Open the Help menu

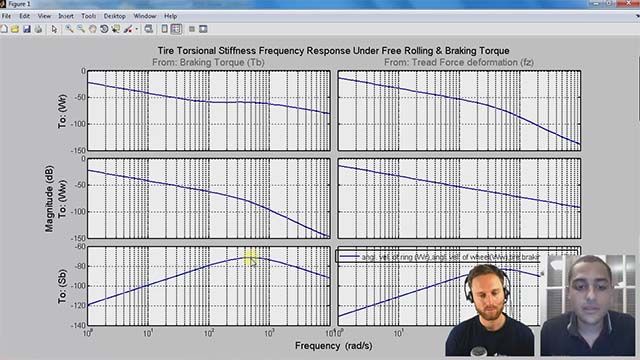coord(171,16)
